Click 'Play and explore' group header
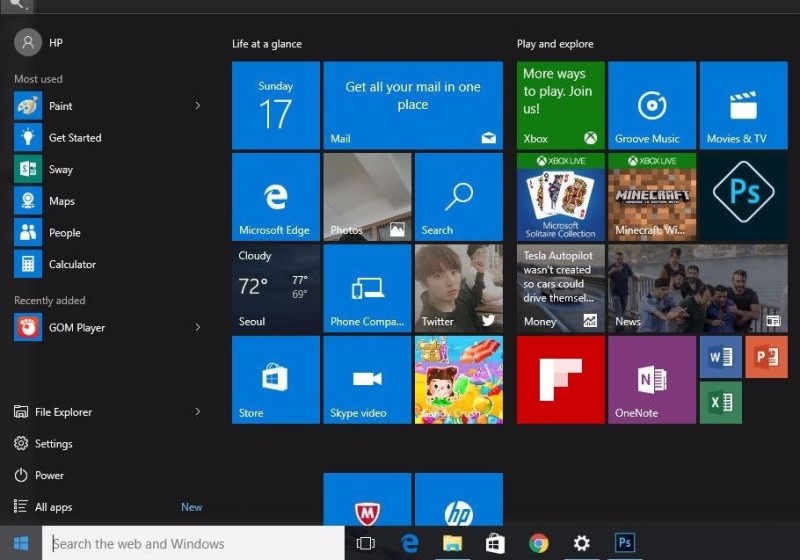800x560 pixels. pos(555,44)
